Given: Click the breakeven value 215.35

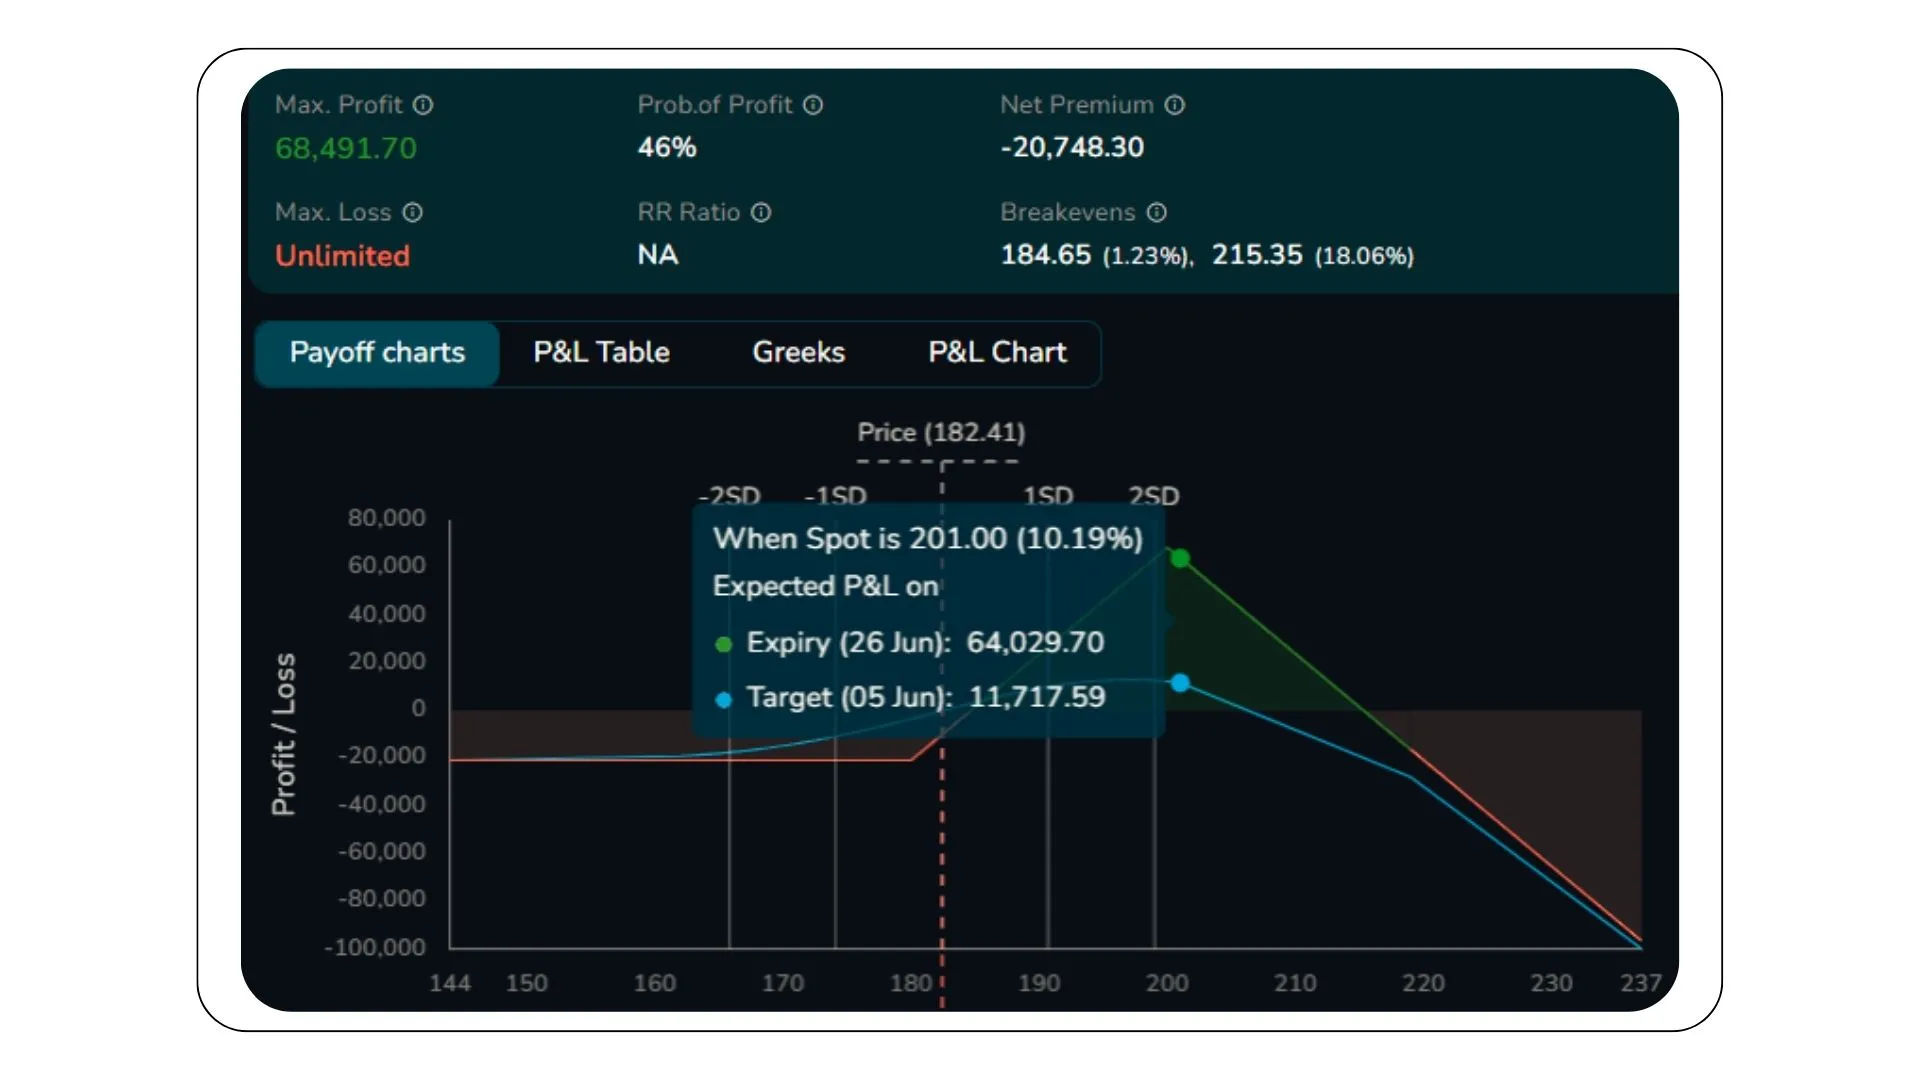Looking at the screenshot, I should click(x=1257, y=255).
